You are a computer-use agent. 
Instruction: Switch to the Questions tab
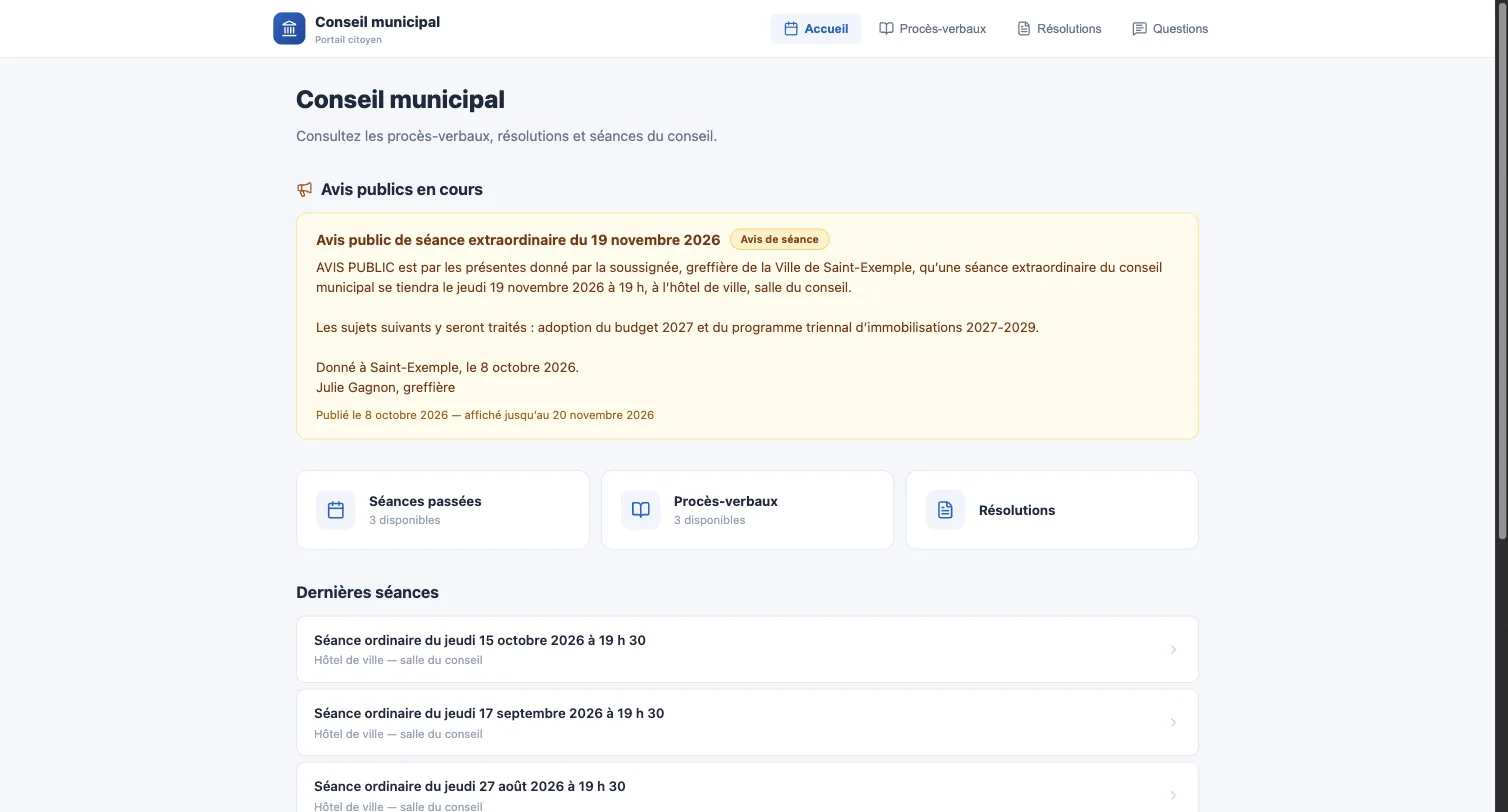tap(1170, 29)
